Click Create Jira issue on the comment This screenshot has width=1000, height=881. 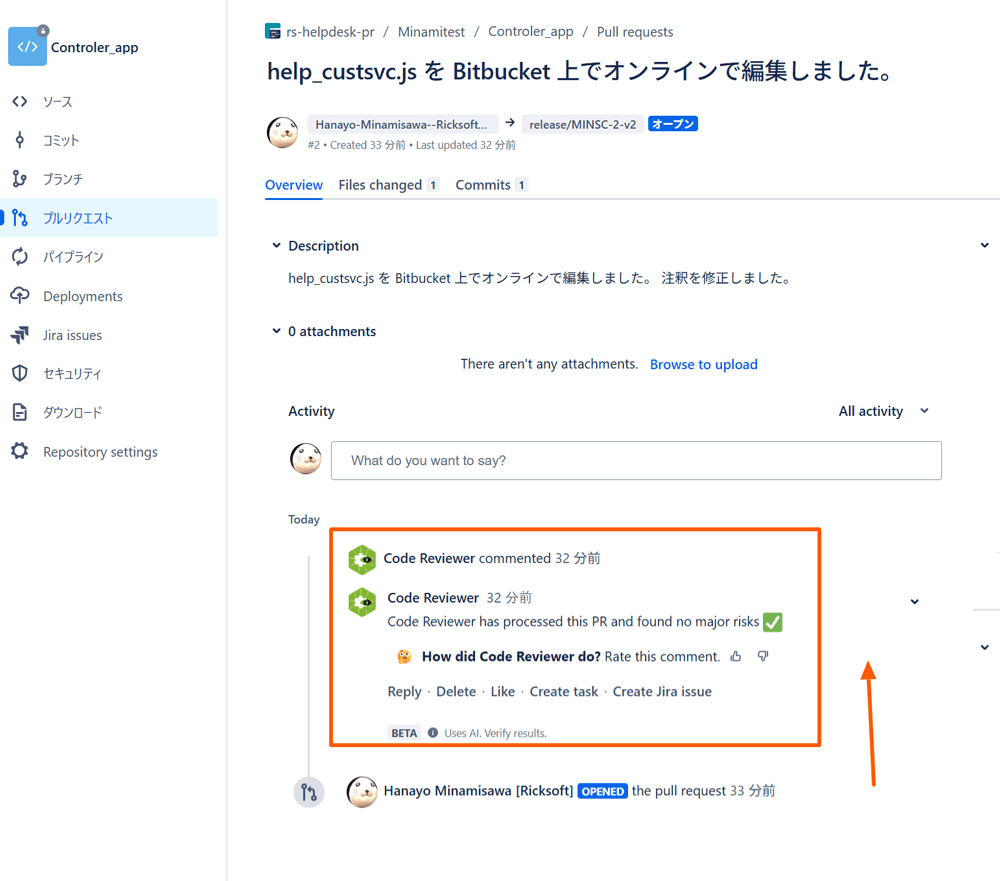[x=662, y=692]
